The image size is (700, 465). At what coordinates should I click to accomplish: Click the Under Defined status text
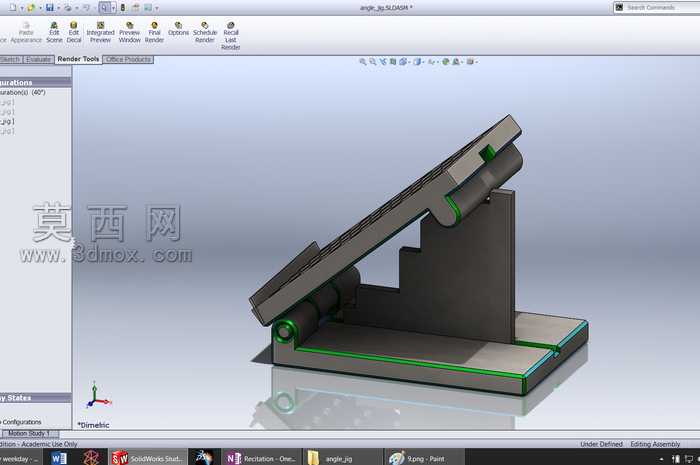[x=601, y=444]
